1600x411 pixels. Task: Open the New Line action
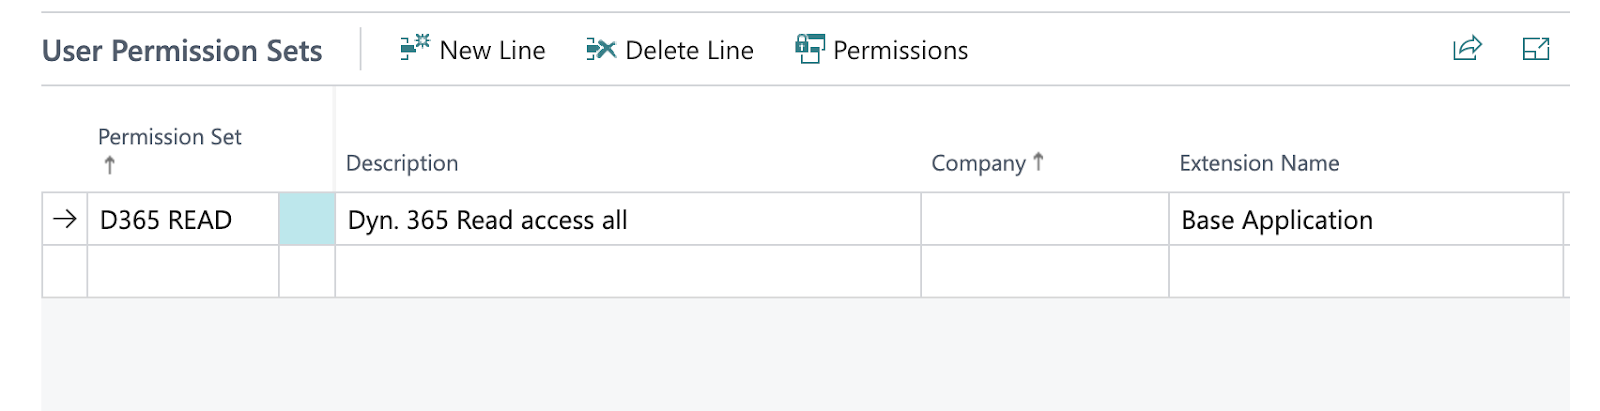[x=472, y=50]
